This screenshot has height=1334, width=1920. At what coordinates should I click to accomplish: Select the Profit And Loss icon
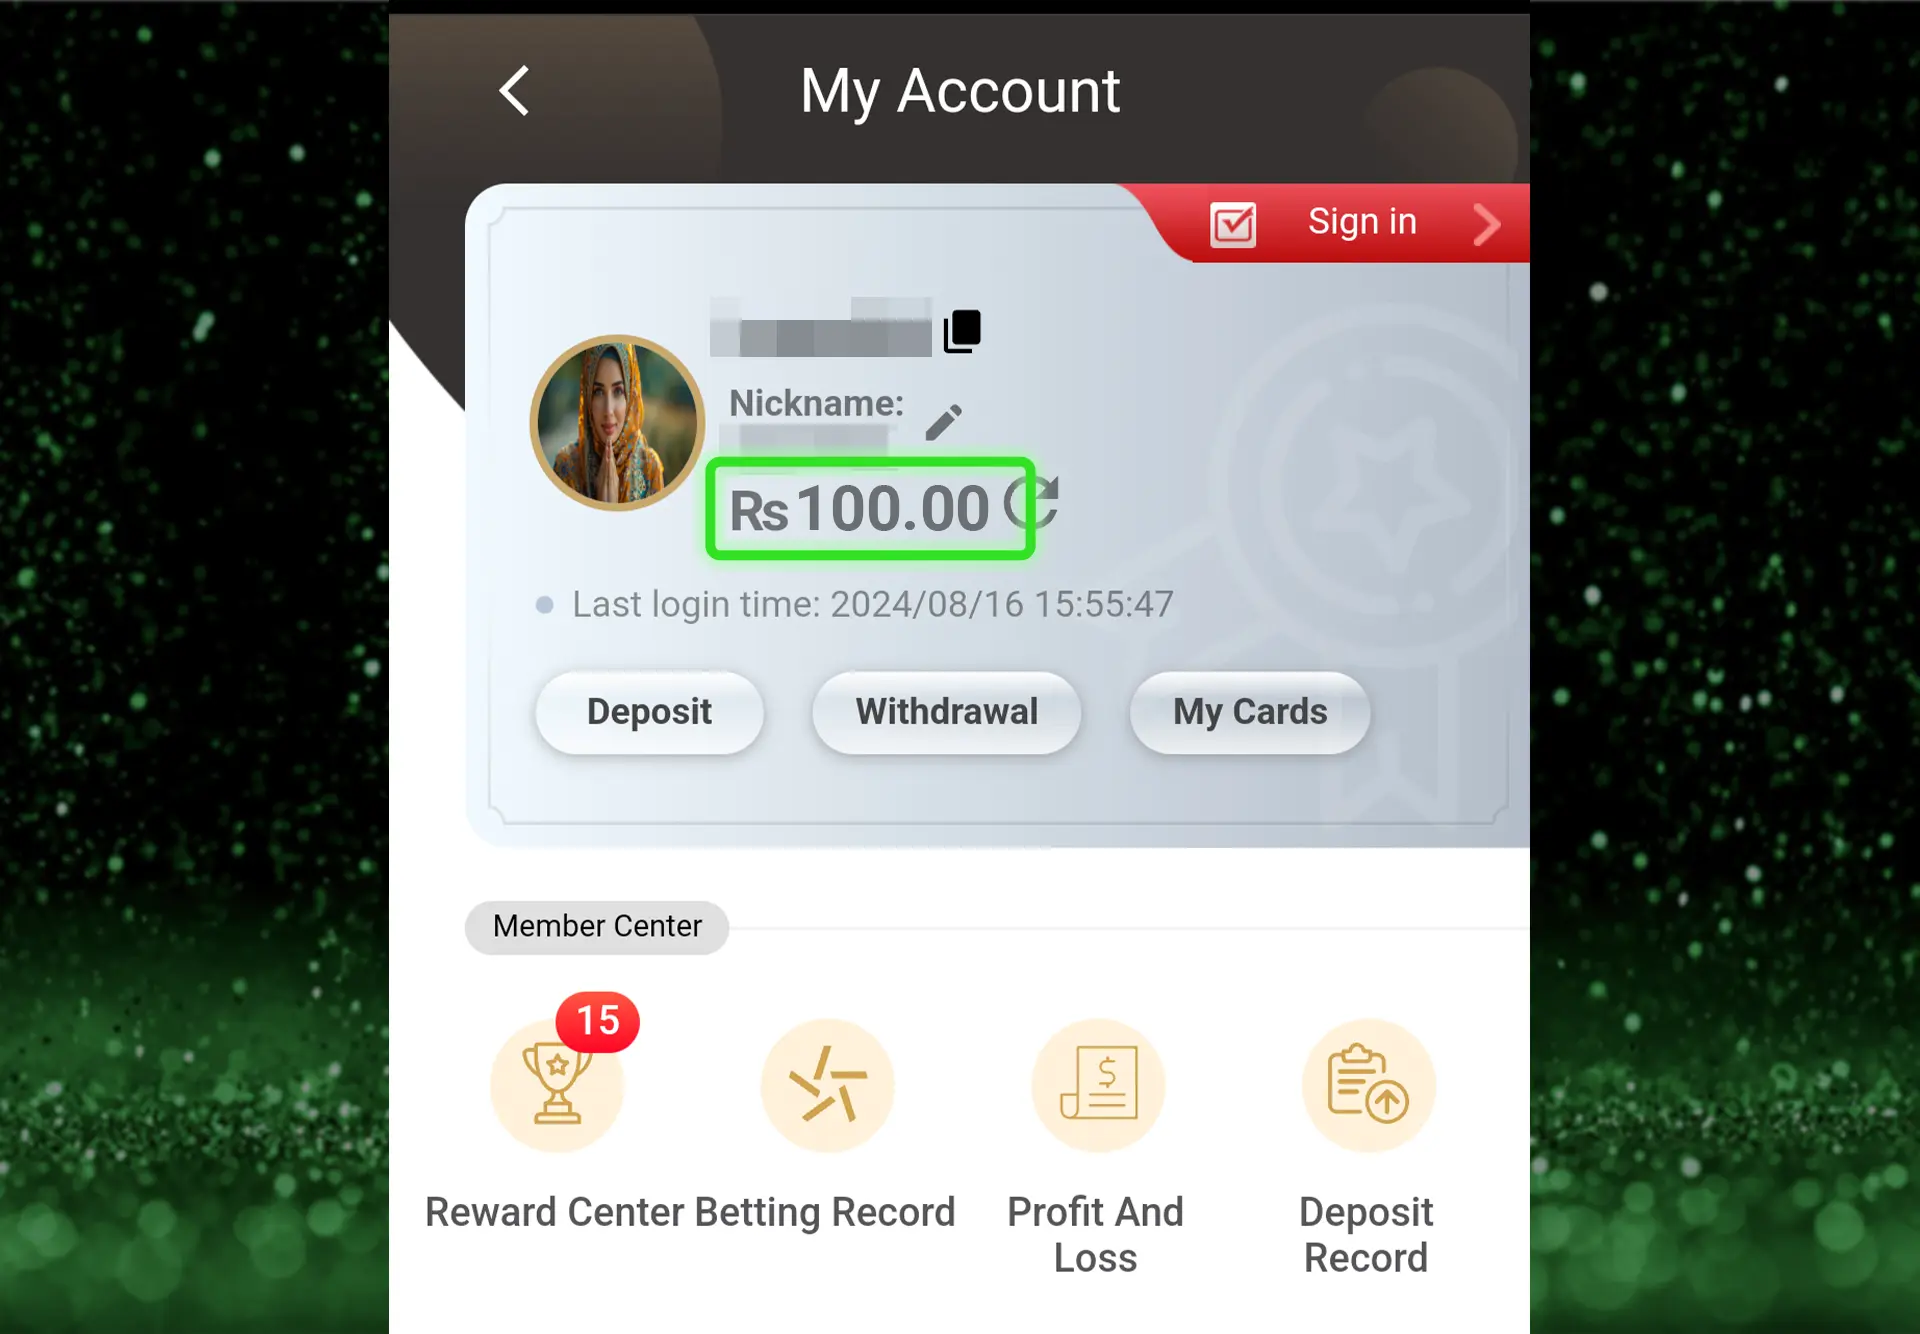coord(1097,1083)
